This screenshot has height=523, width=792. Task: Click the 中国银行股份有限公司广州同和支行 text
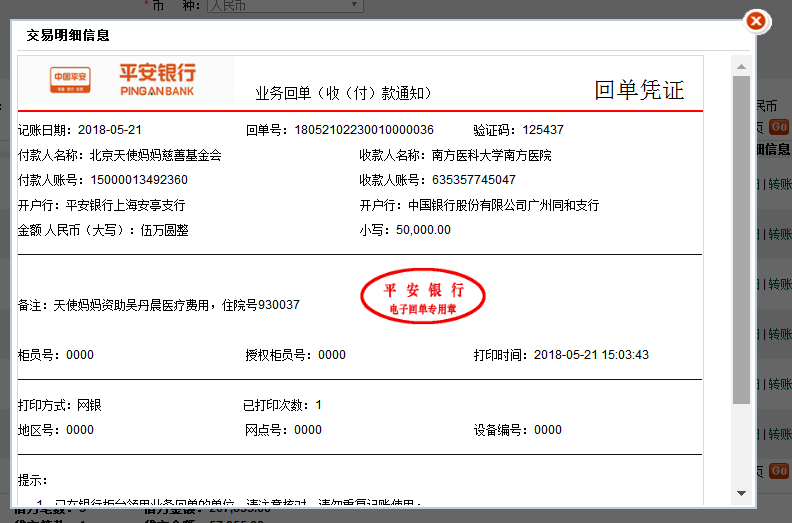pos(504,205)
